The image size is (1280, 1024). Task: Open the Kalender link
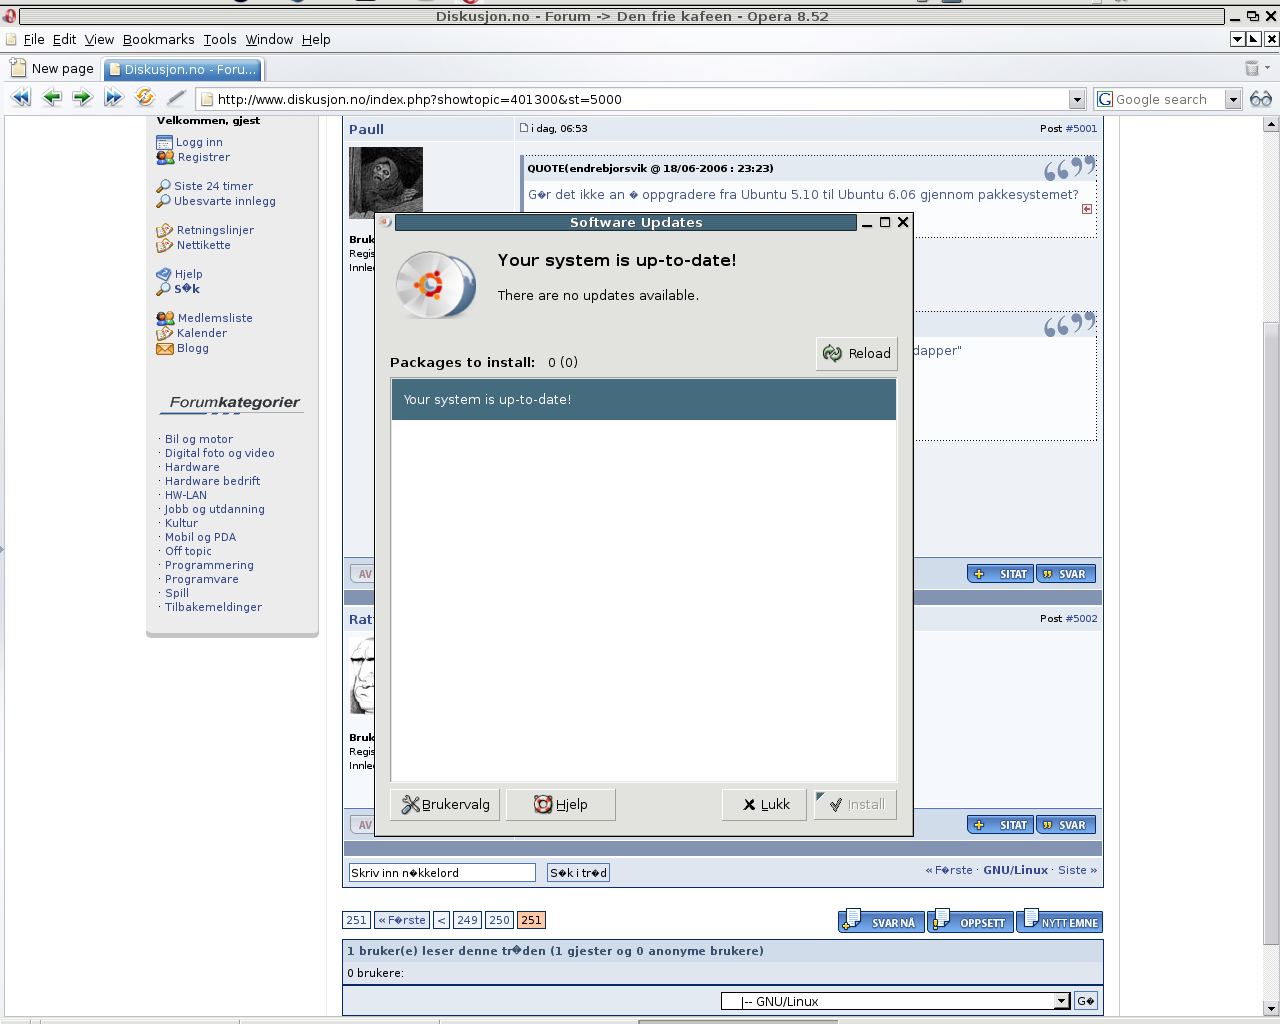click(201, 333)
